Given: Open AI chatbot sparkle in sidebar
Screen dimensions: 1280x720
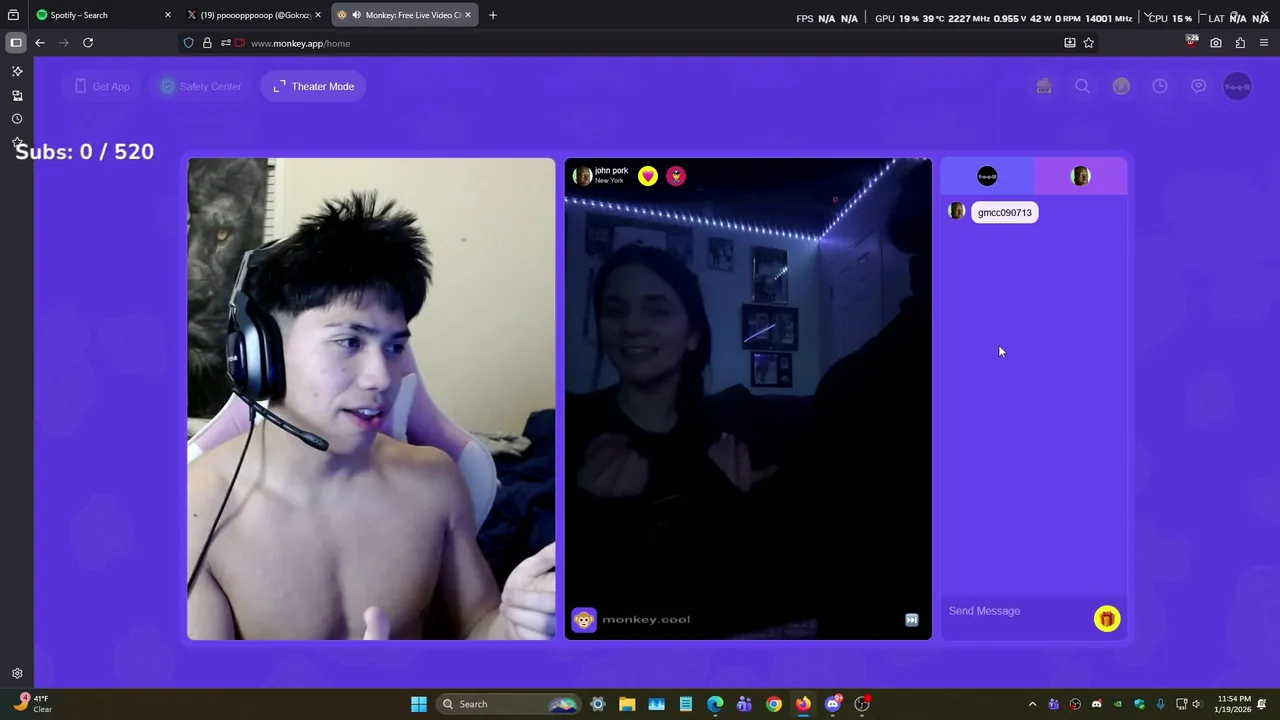Looking at the screenshot, I should click(17, 72).
